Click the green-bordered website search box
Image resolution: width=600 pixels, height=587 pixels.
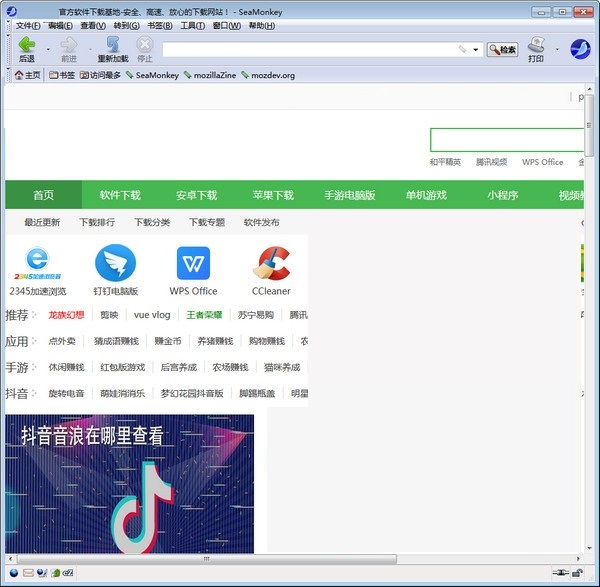coord(506,140)
